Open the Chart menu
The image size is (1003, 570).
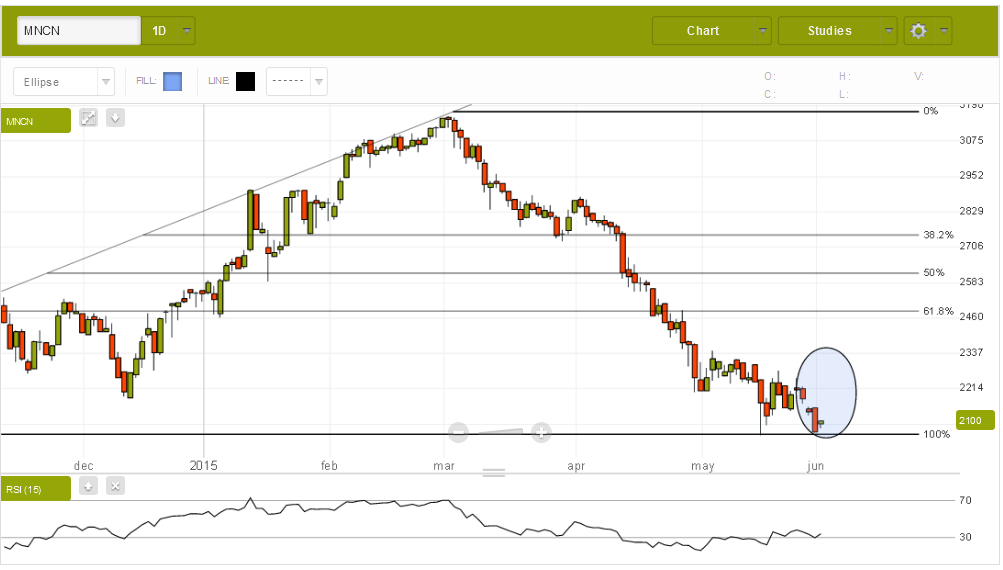tap(711, 31)
